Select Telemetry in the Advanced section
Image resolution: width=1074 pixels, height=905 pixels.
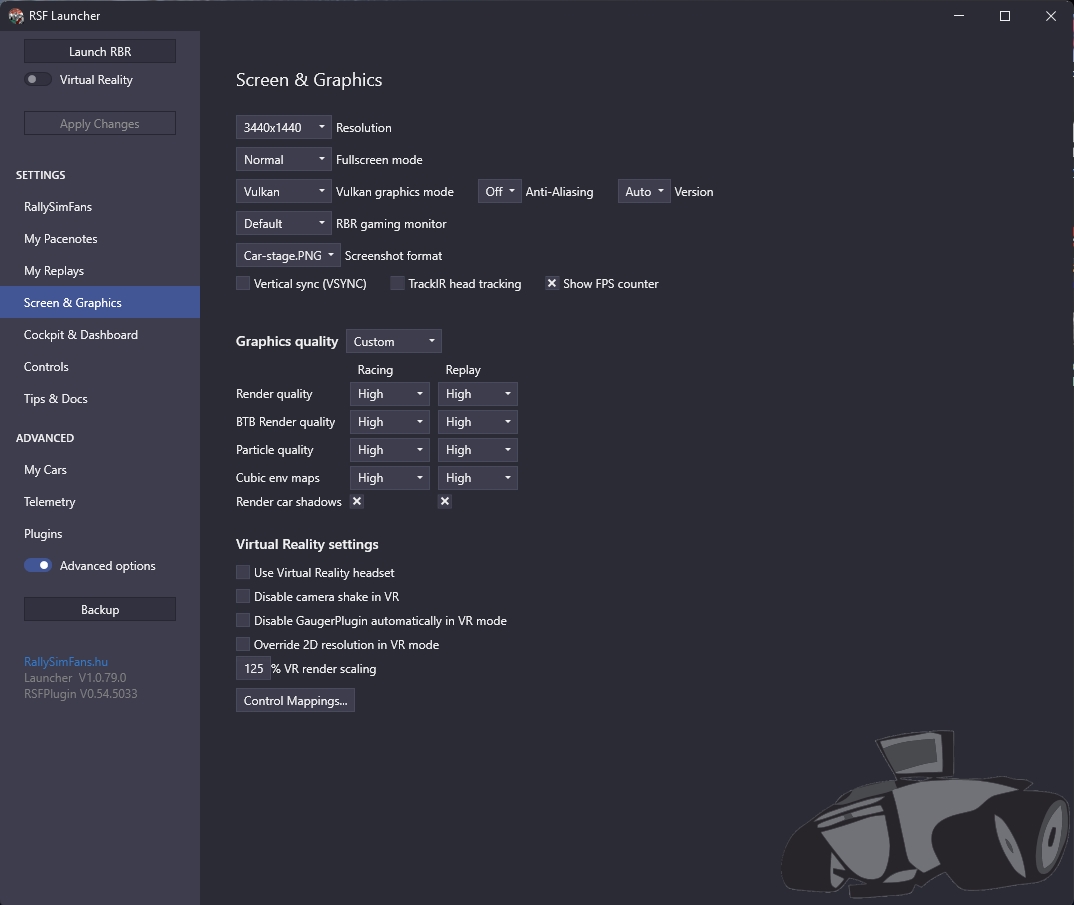tap(50, 502)
